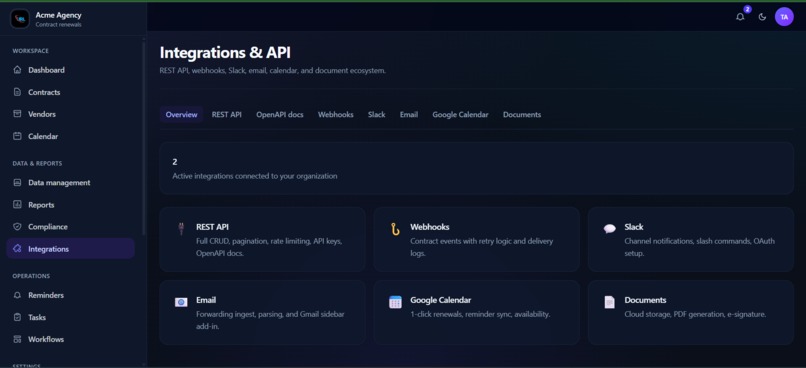Click the Contracts document icon in the sidebar
The width and height of the screenshot is (806, 368).
pos(17,92)
